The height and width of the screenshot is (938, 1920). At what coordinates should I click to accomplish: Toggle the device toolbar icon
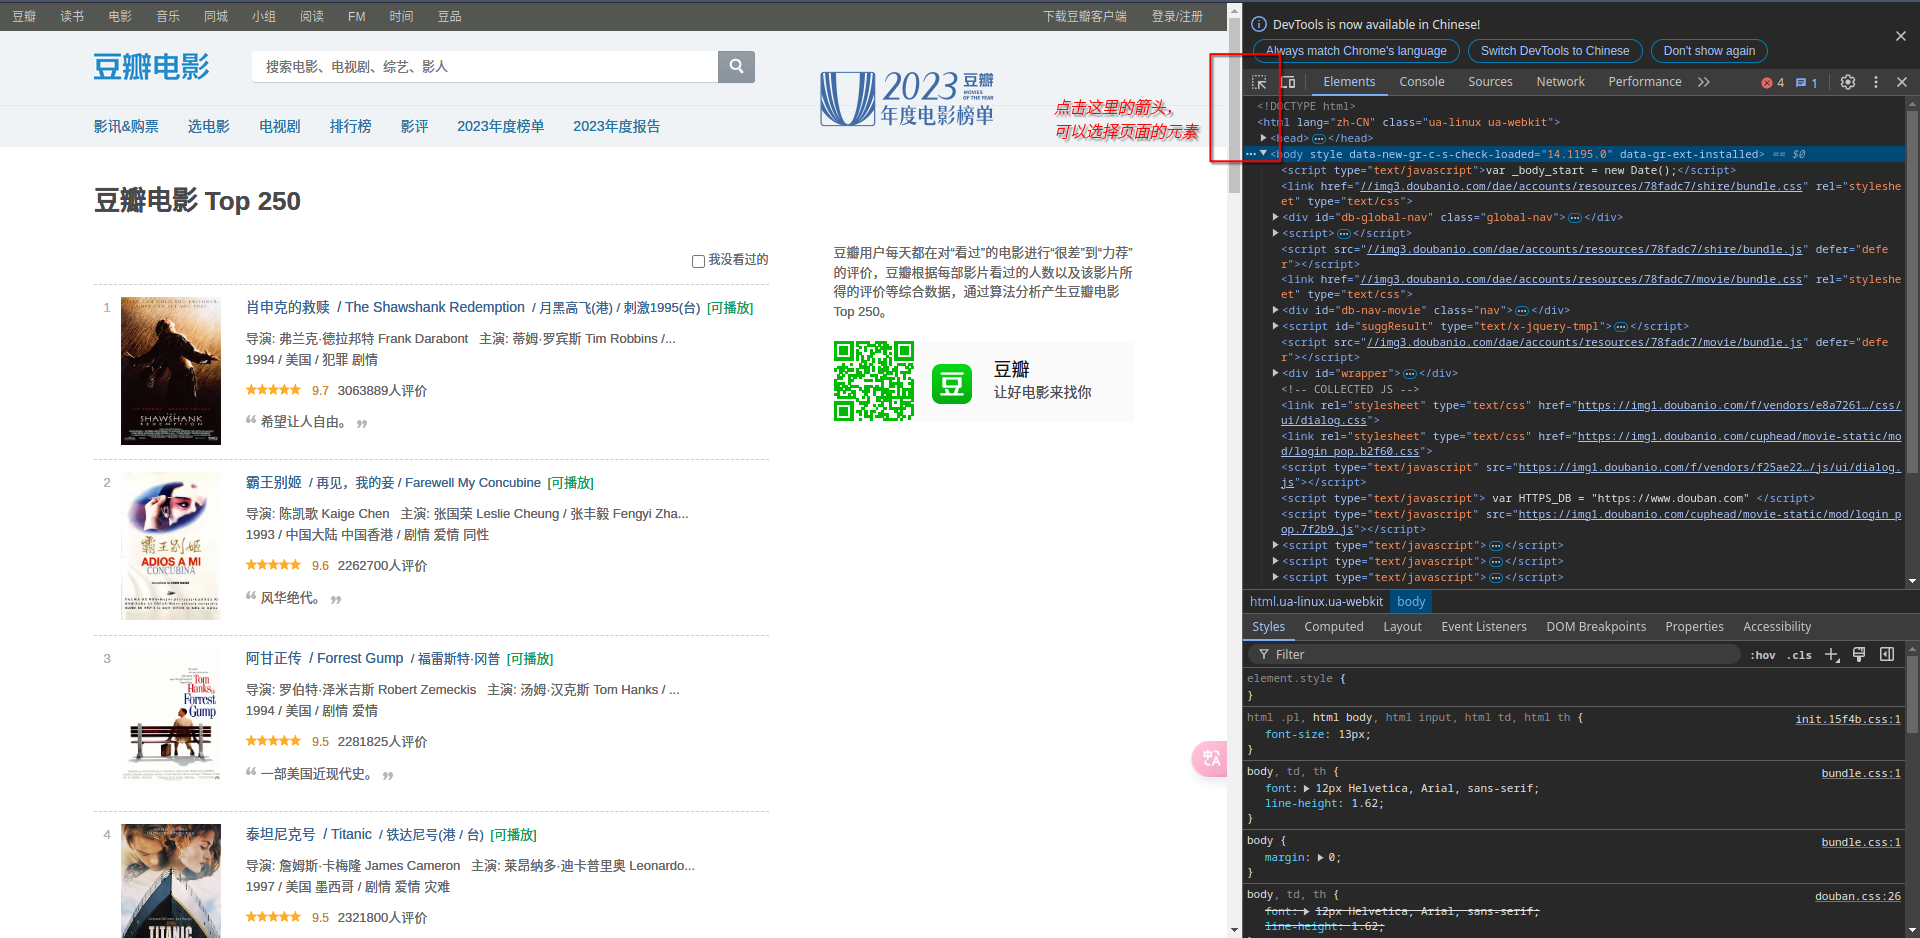click(1287, 81)
